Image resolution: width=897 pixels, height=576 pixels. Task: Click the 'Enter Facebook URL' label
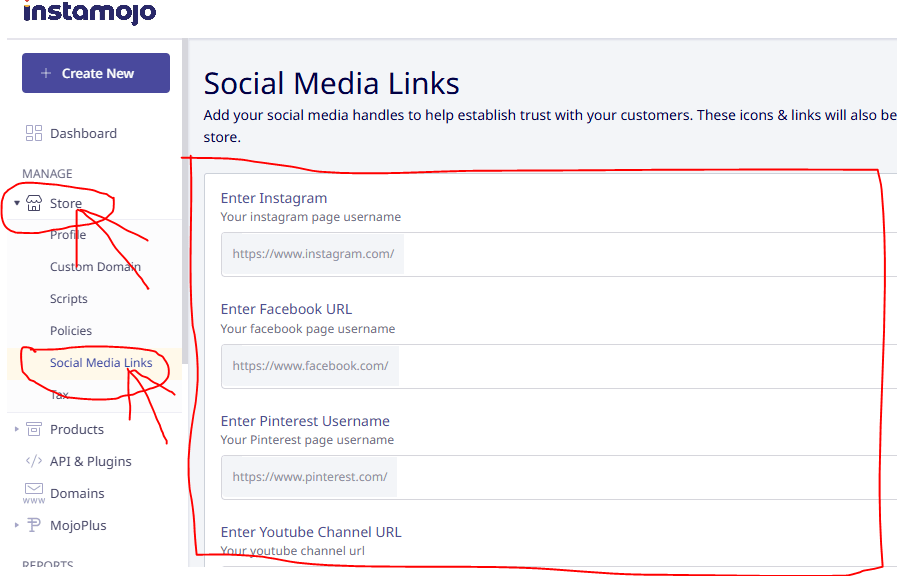[287, 309]
